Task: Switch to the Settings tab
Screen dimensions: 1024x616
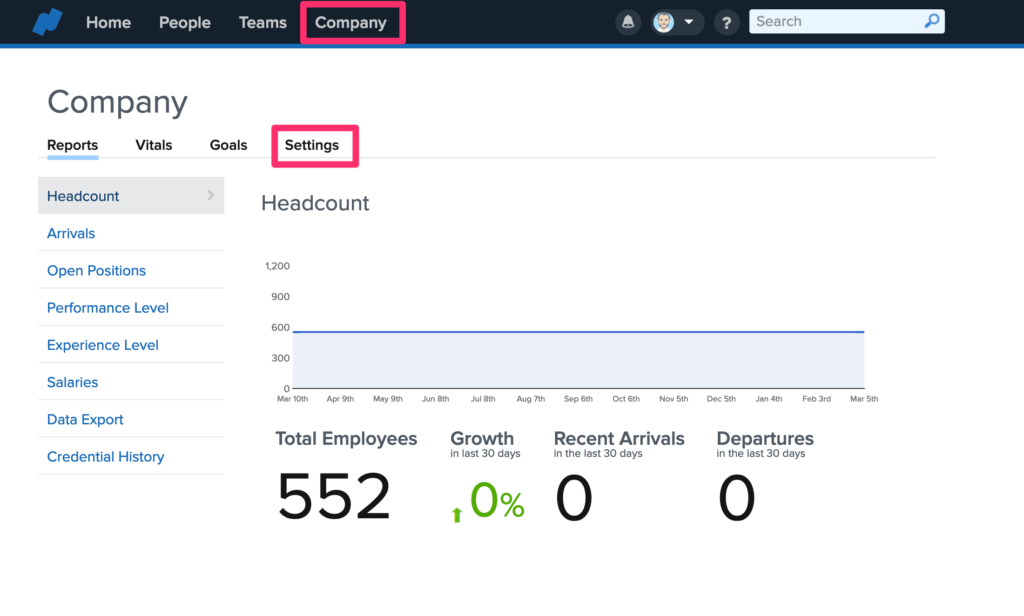Action: pyautogui.click(x=312, y=145)
